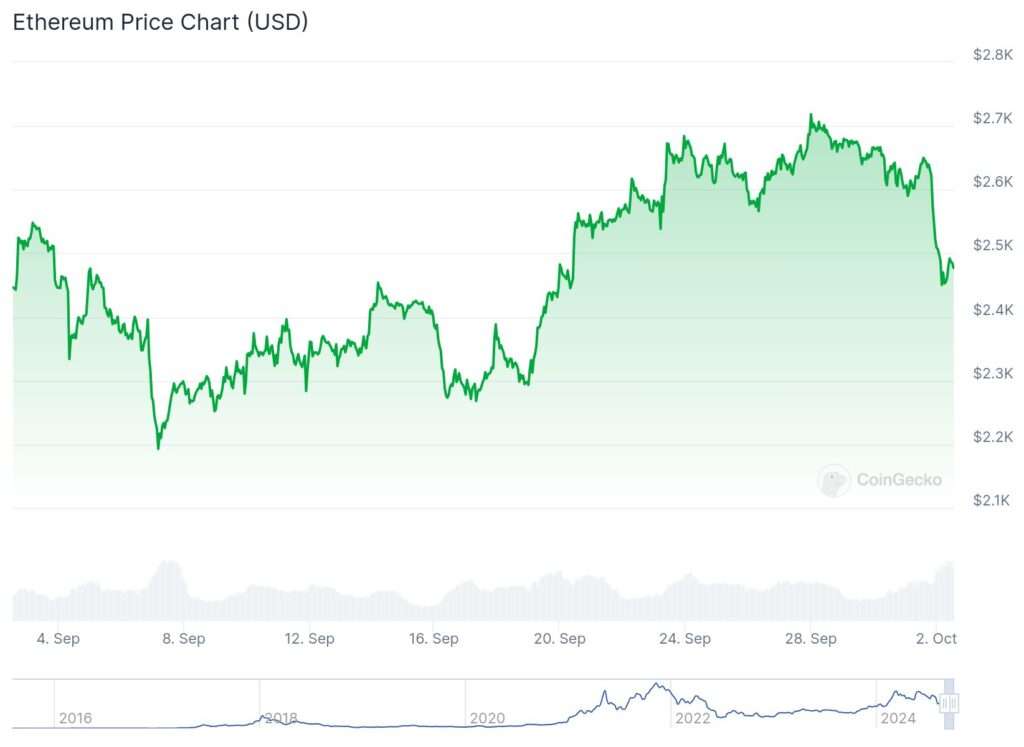Click 2018 on the navigator timeline
The image size is (1024, 747).
(x=280, y=718)
